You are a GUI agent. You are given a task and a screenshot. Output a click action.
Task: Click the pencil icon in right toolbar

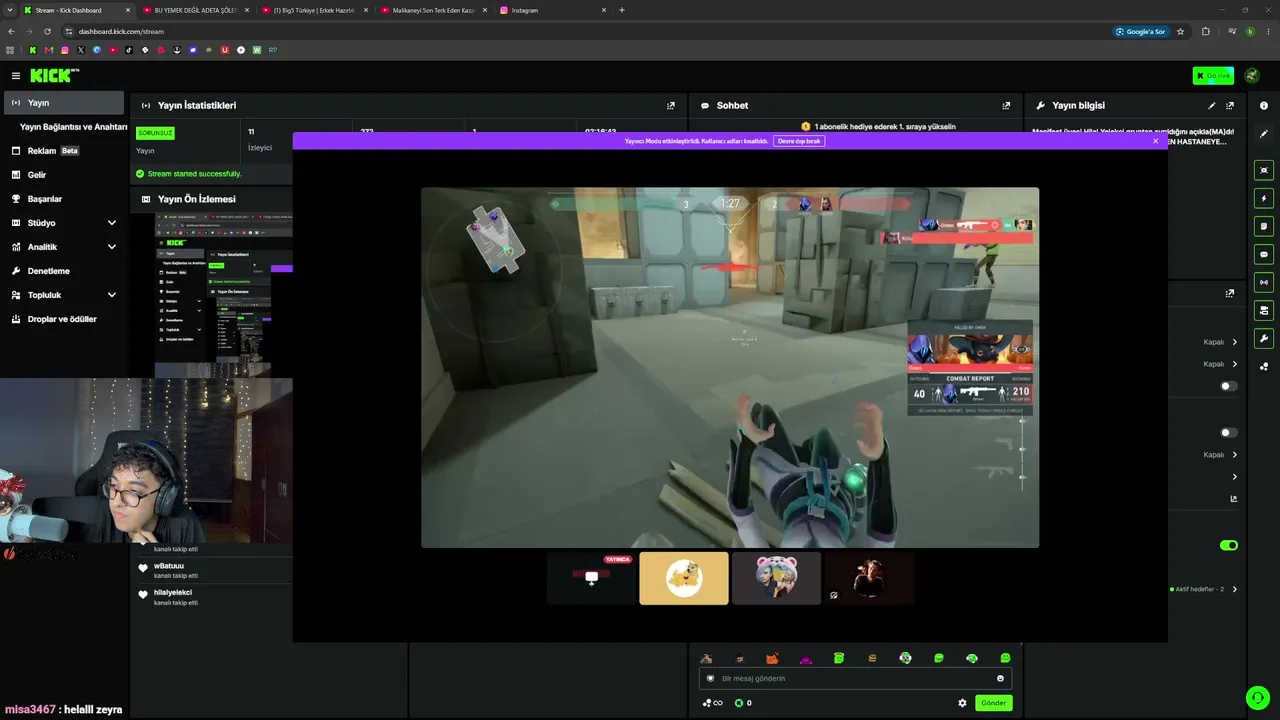coord(1264,133)
